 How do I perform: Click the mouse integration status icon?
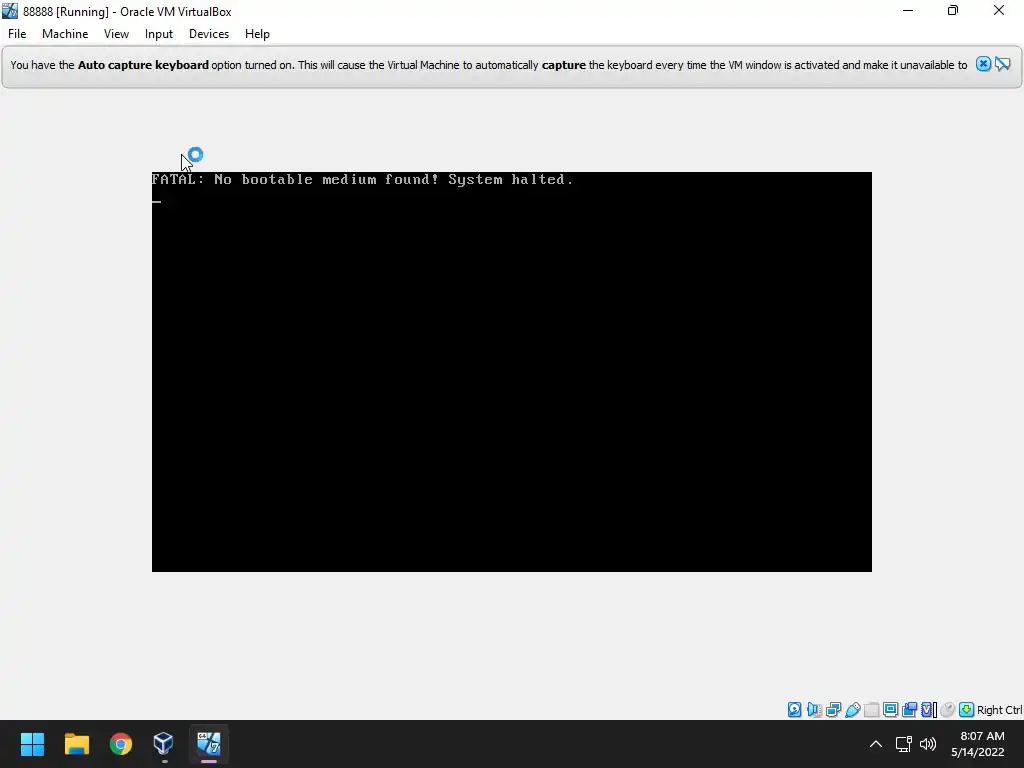tap(948, 710)
